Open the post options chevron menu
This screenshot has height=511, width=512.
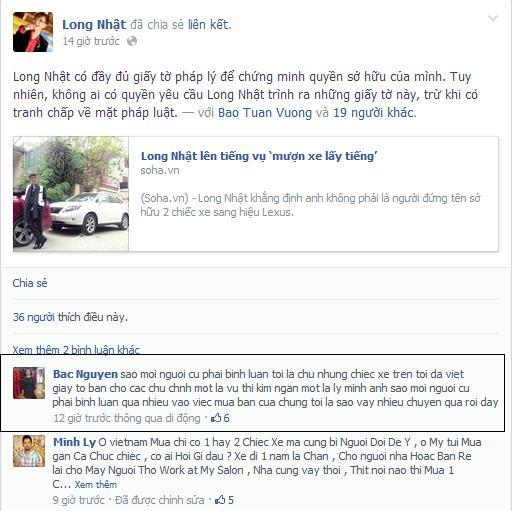click(493, 19)
